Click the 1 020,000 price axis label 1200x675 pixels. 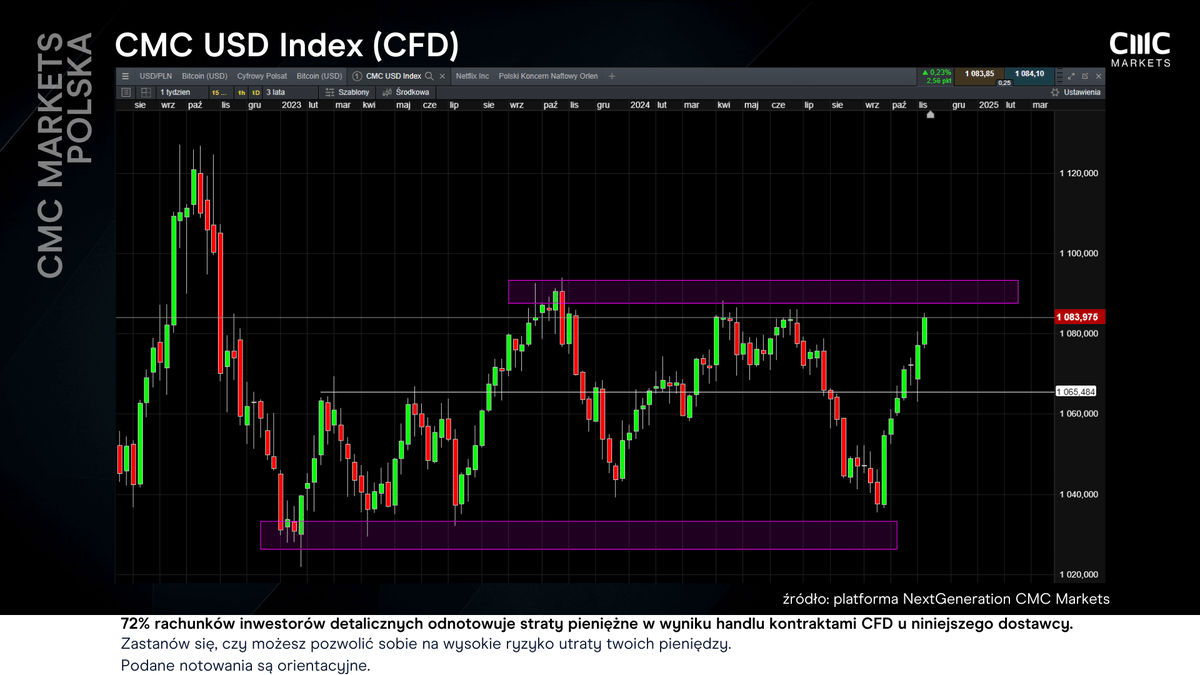pyautogui.click(x=1080, y=574)
